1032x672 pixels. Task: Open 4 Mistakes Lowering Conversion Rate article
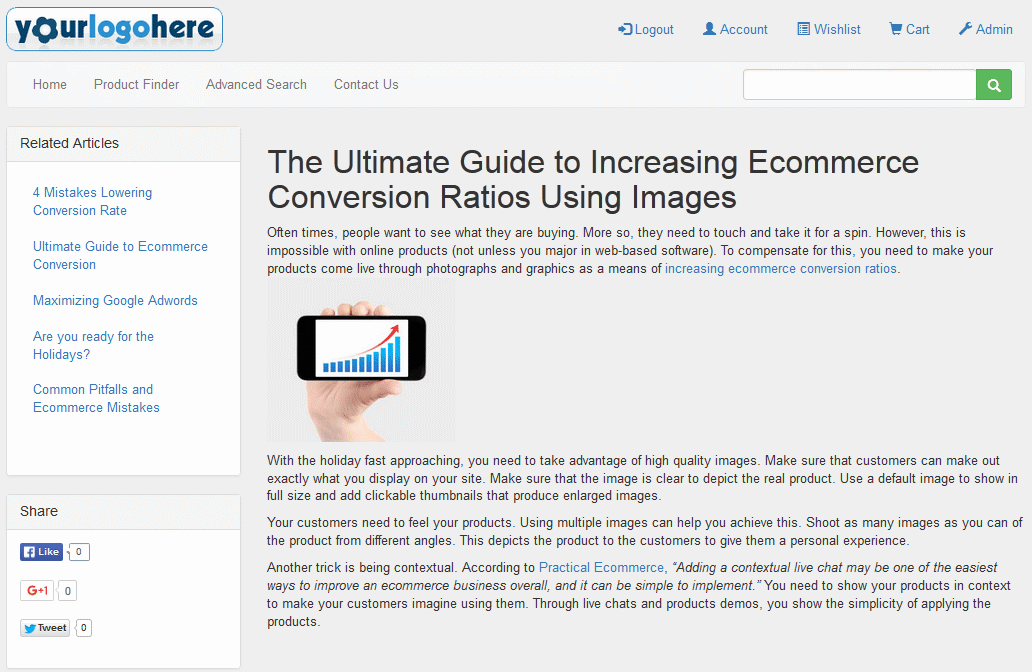pos(92,201)
